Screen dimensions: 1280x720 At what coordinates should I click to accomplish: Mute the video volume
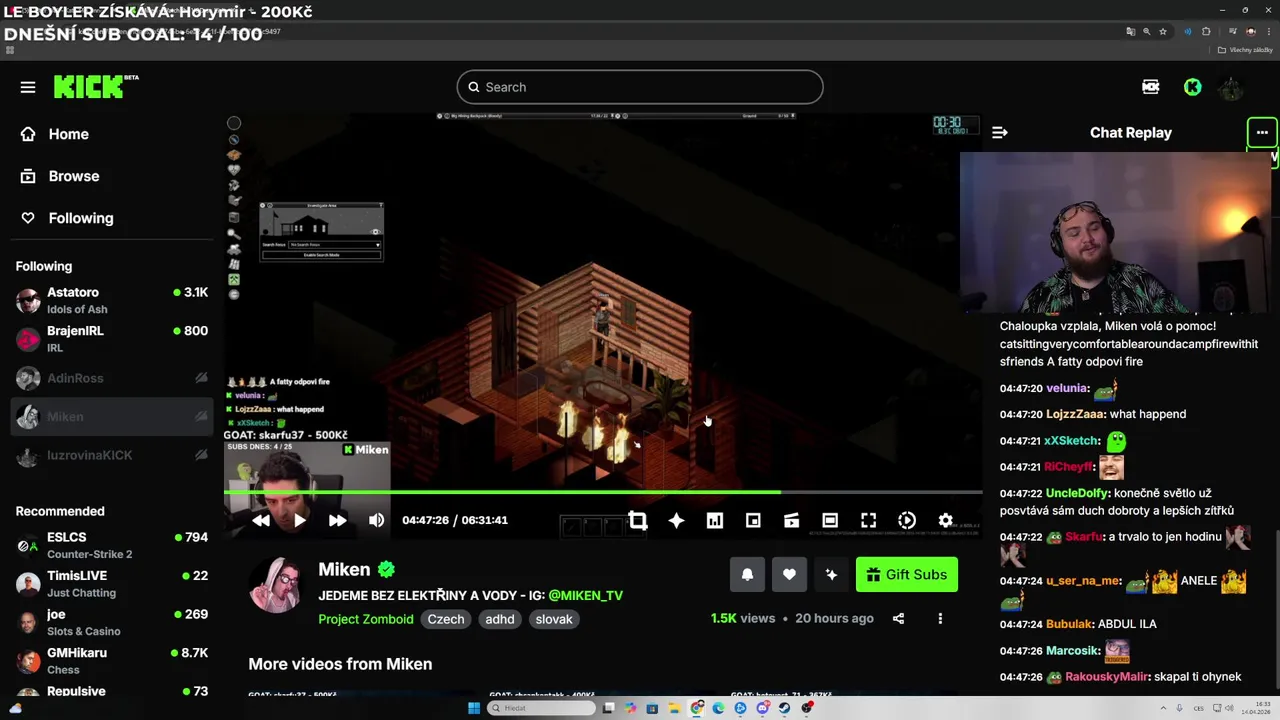tap(376, 520)
